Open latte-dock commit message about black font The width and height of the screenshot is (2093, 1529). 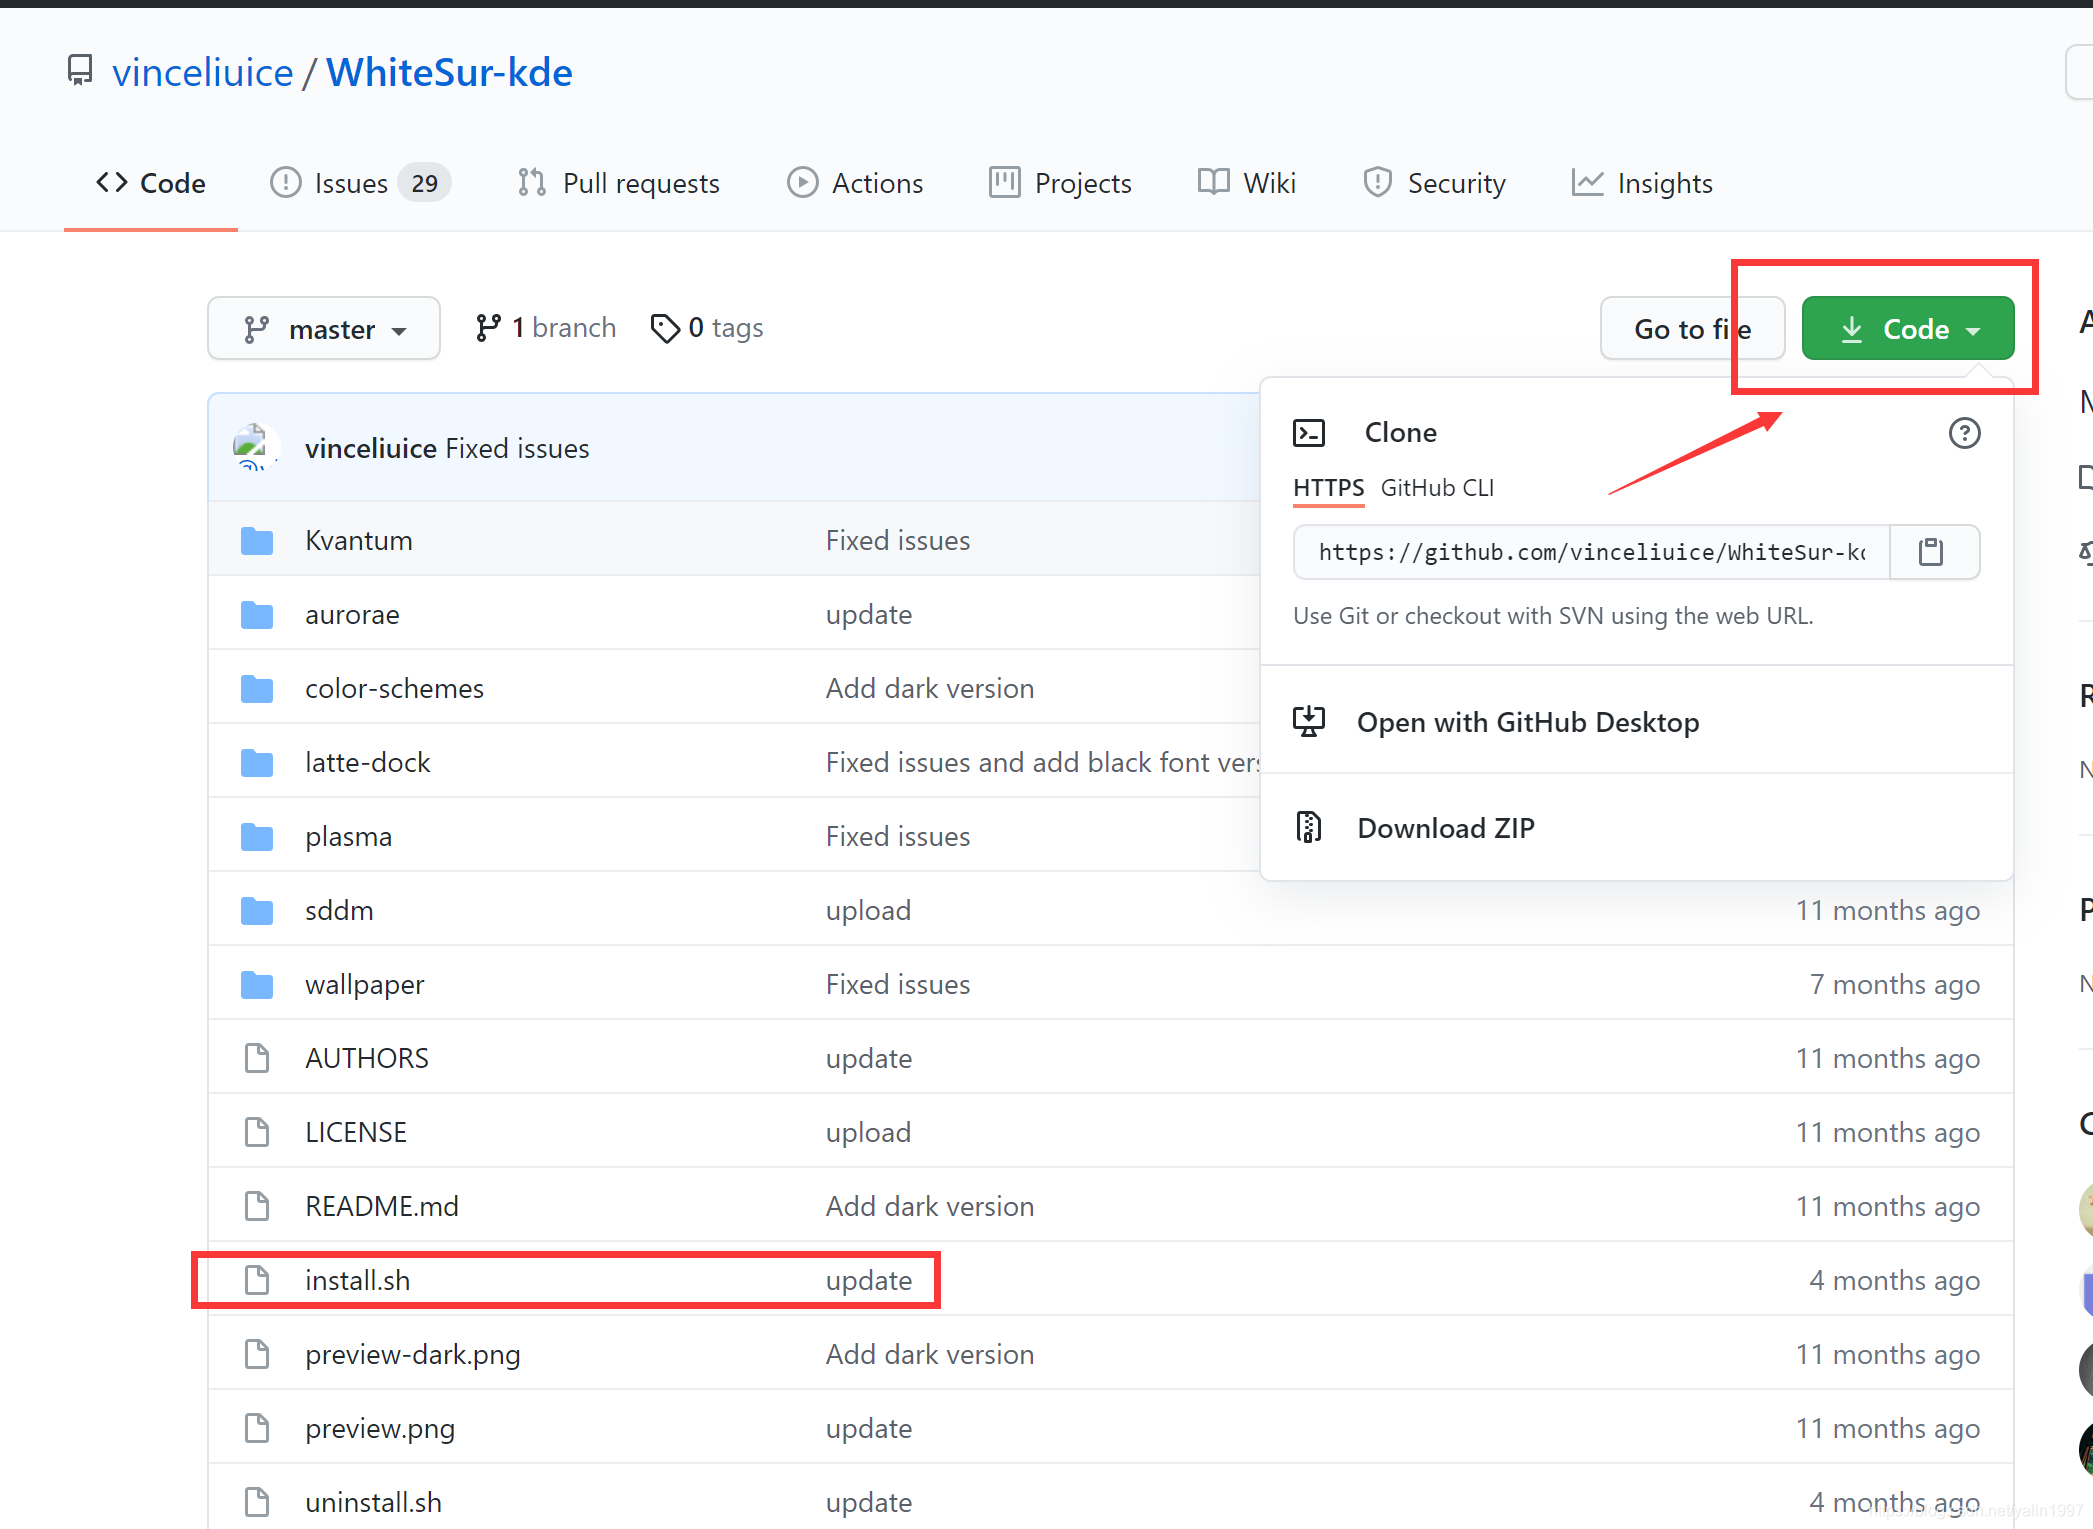pos(1042,762)
